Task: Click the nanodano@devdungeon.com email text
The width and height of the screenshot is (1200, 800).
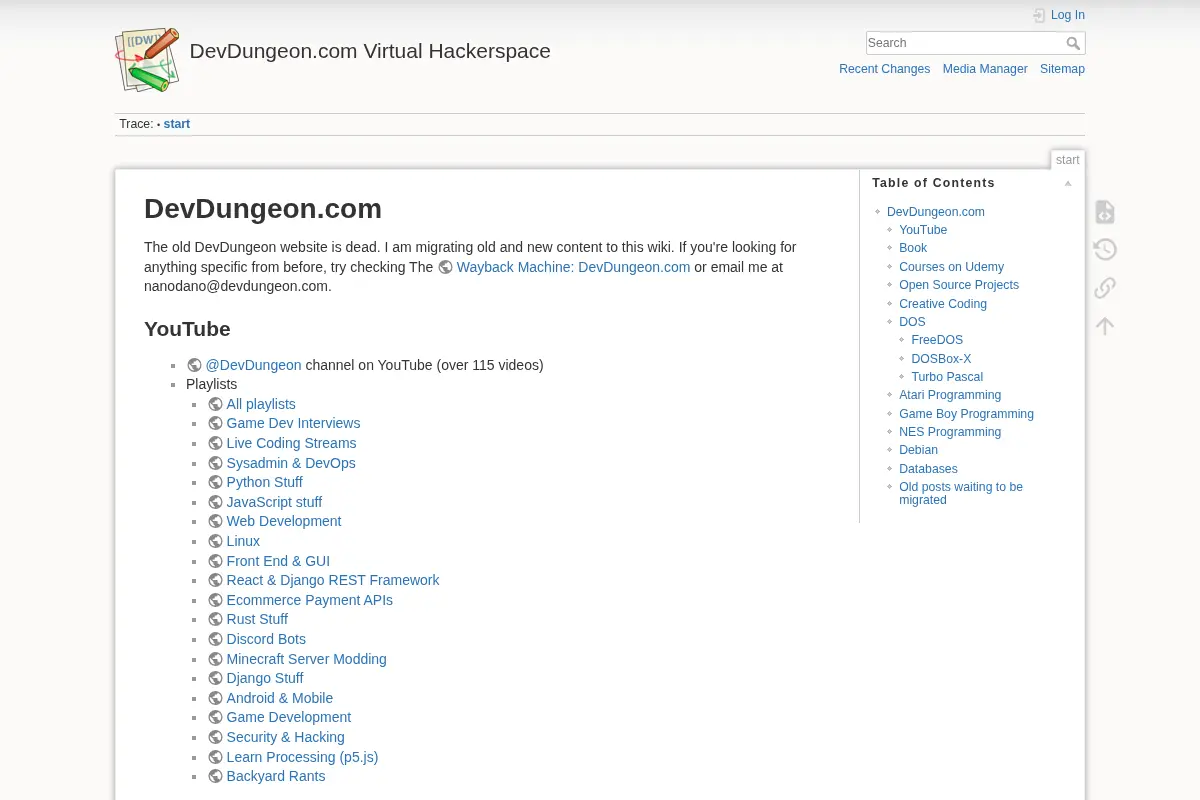Action: [x=235, y=286]
